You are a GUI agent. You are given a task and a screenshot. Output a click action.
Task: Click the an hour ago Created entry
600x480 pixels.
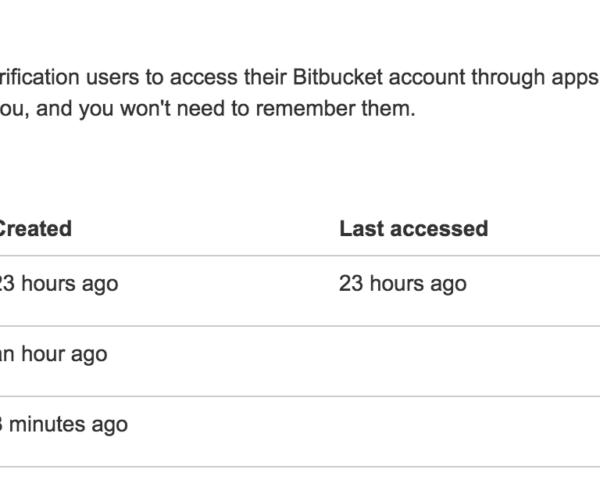click(x=52, y=354)
